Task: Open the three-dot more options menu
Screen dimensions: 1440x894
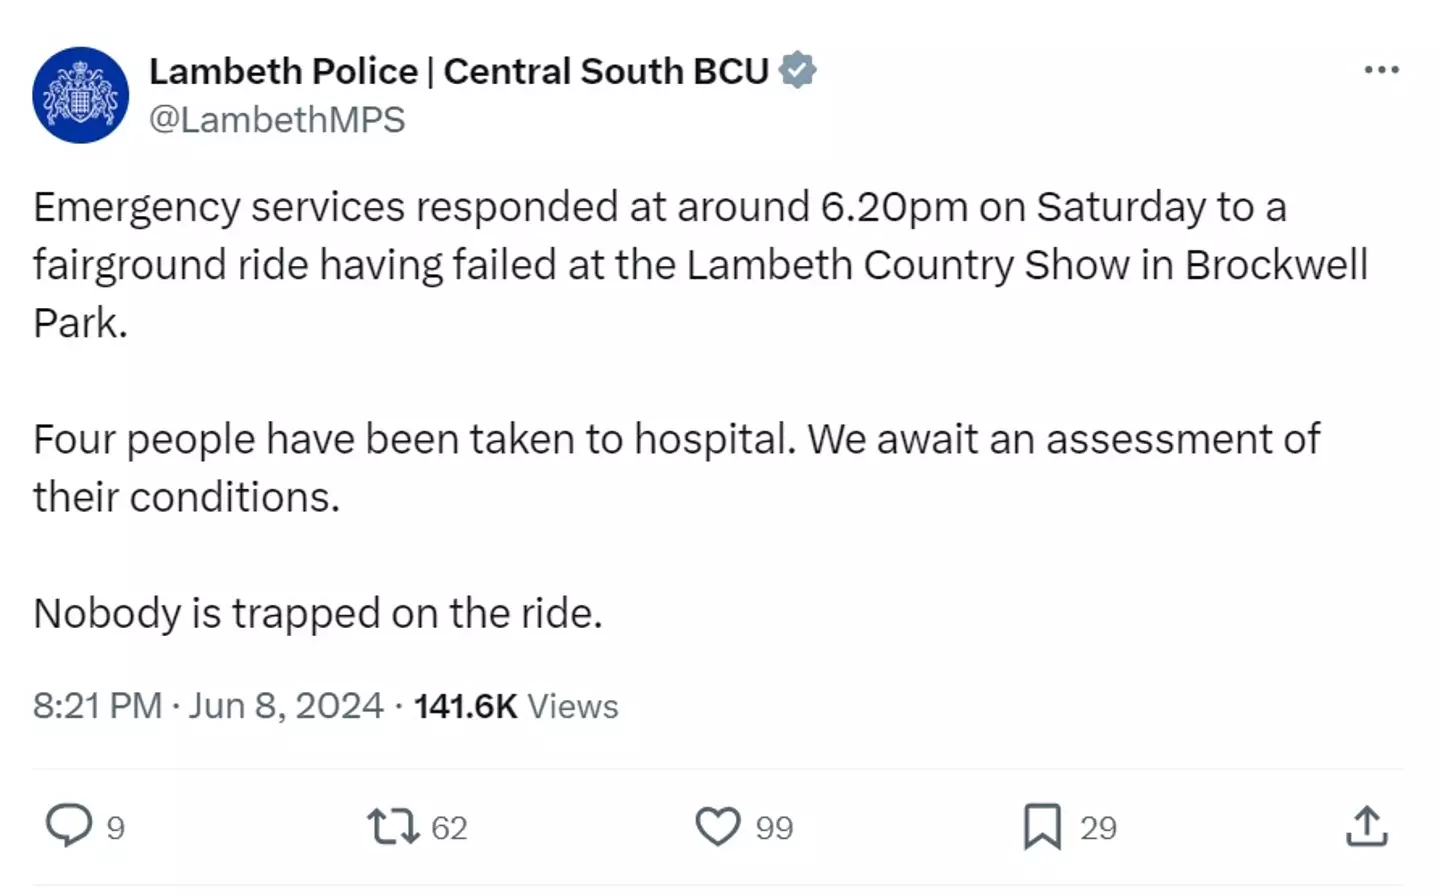Action: point(1381,70)
